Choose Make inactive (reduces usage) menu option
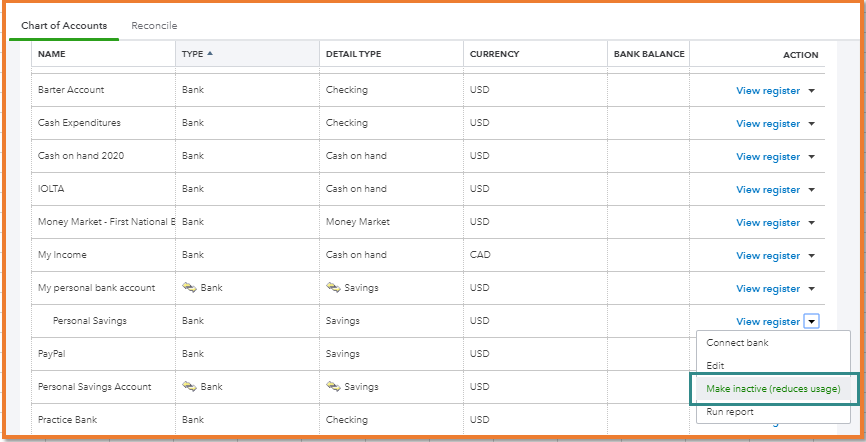 [773, 388]
